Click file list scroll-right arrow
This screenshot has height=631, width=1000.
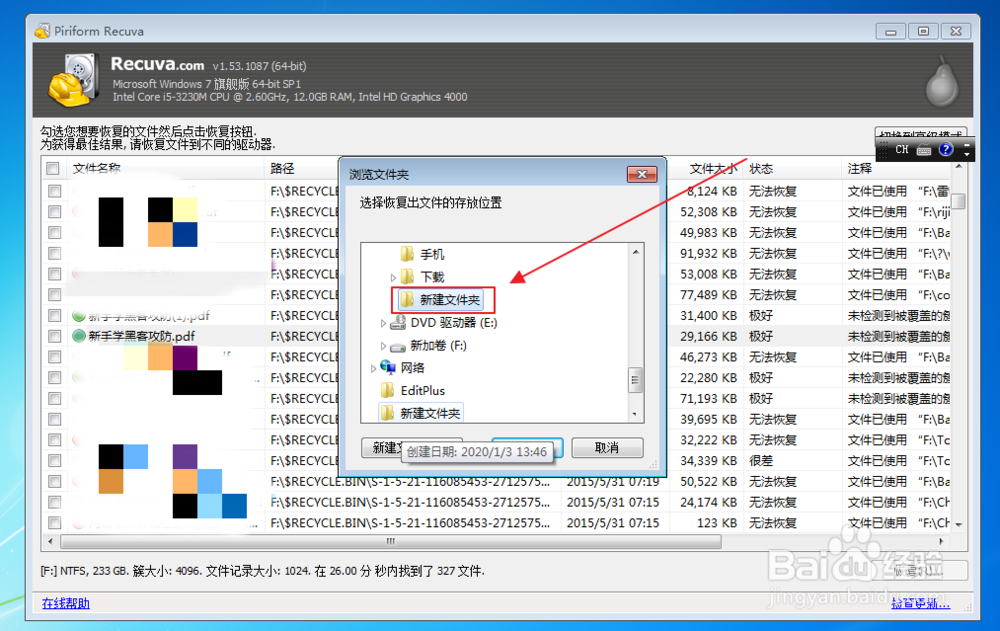tap(941, 541)
